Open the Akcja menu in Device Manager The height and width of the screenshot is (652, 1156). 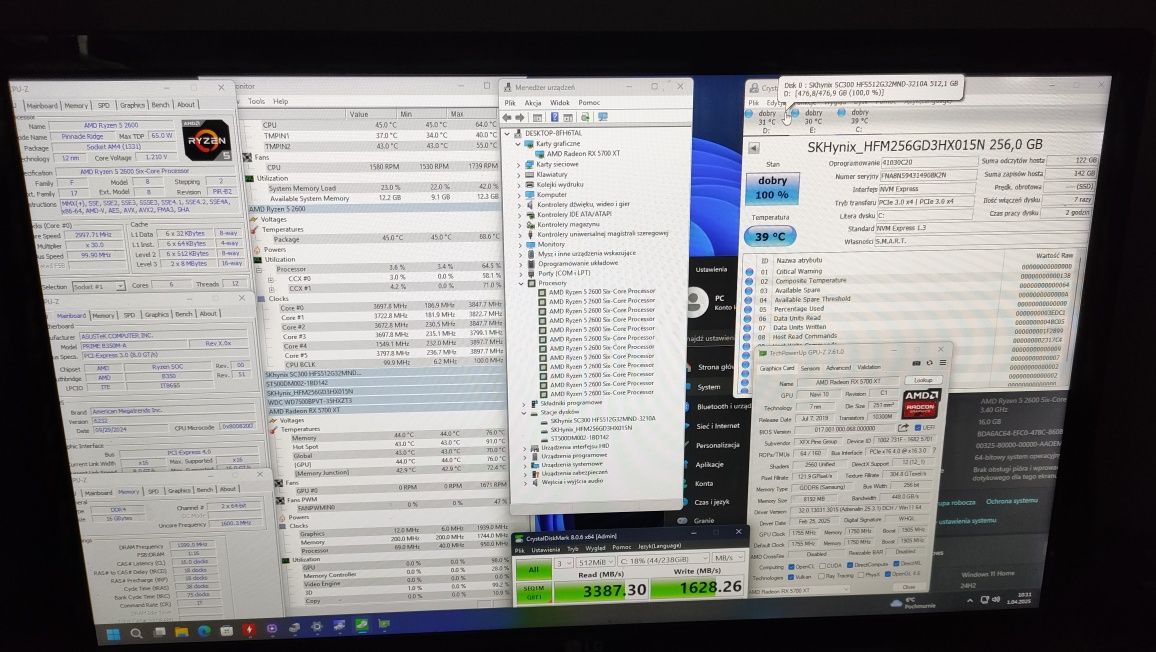(x=532, y=103)
